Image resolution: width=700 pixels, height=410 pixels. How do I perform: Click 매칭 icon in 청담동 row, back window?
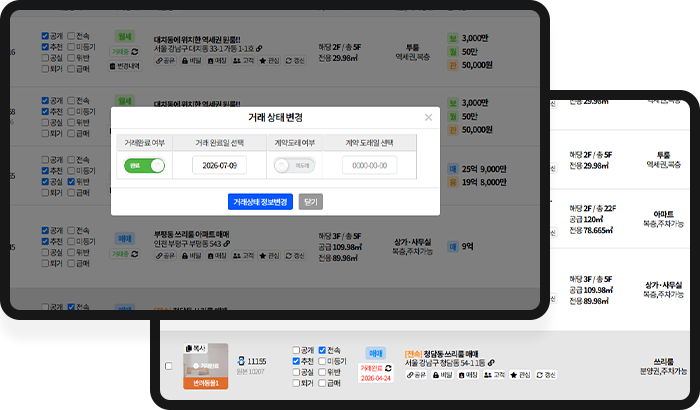468,375
